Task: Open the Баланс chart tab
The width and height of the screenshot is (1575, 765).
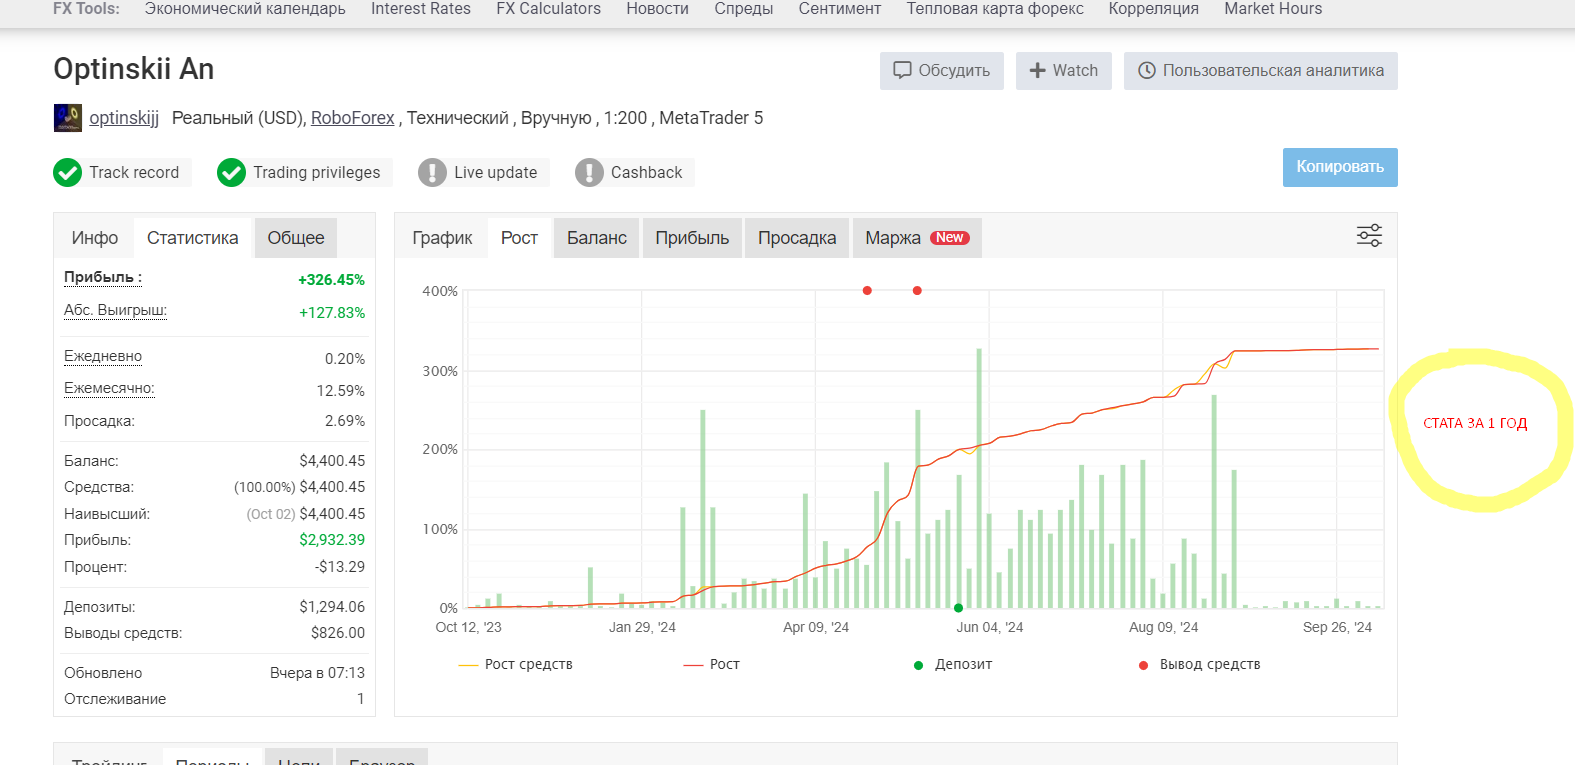Action: coord(596,238)
